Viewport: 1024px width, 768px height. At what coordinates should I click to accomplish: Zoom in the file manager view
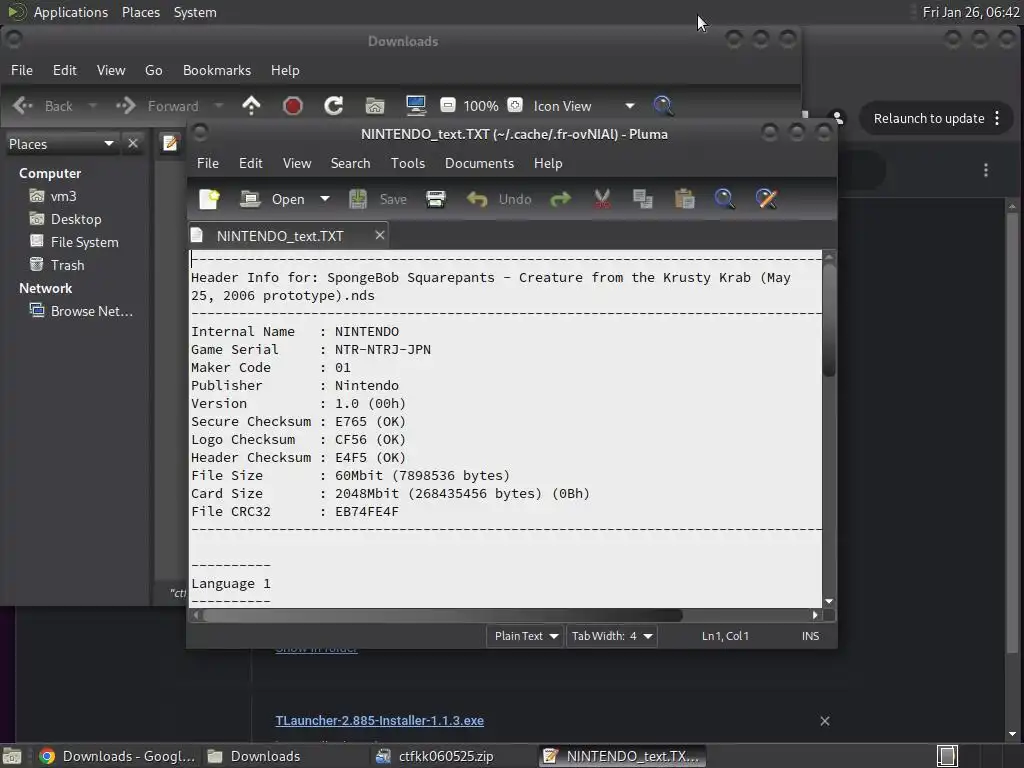tap(515, 105)
